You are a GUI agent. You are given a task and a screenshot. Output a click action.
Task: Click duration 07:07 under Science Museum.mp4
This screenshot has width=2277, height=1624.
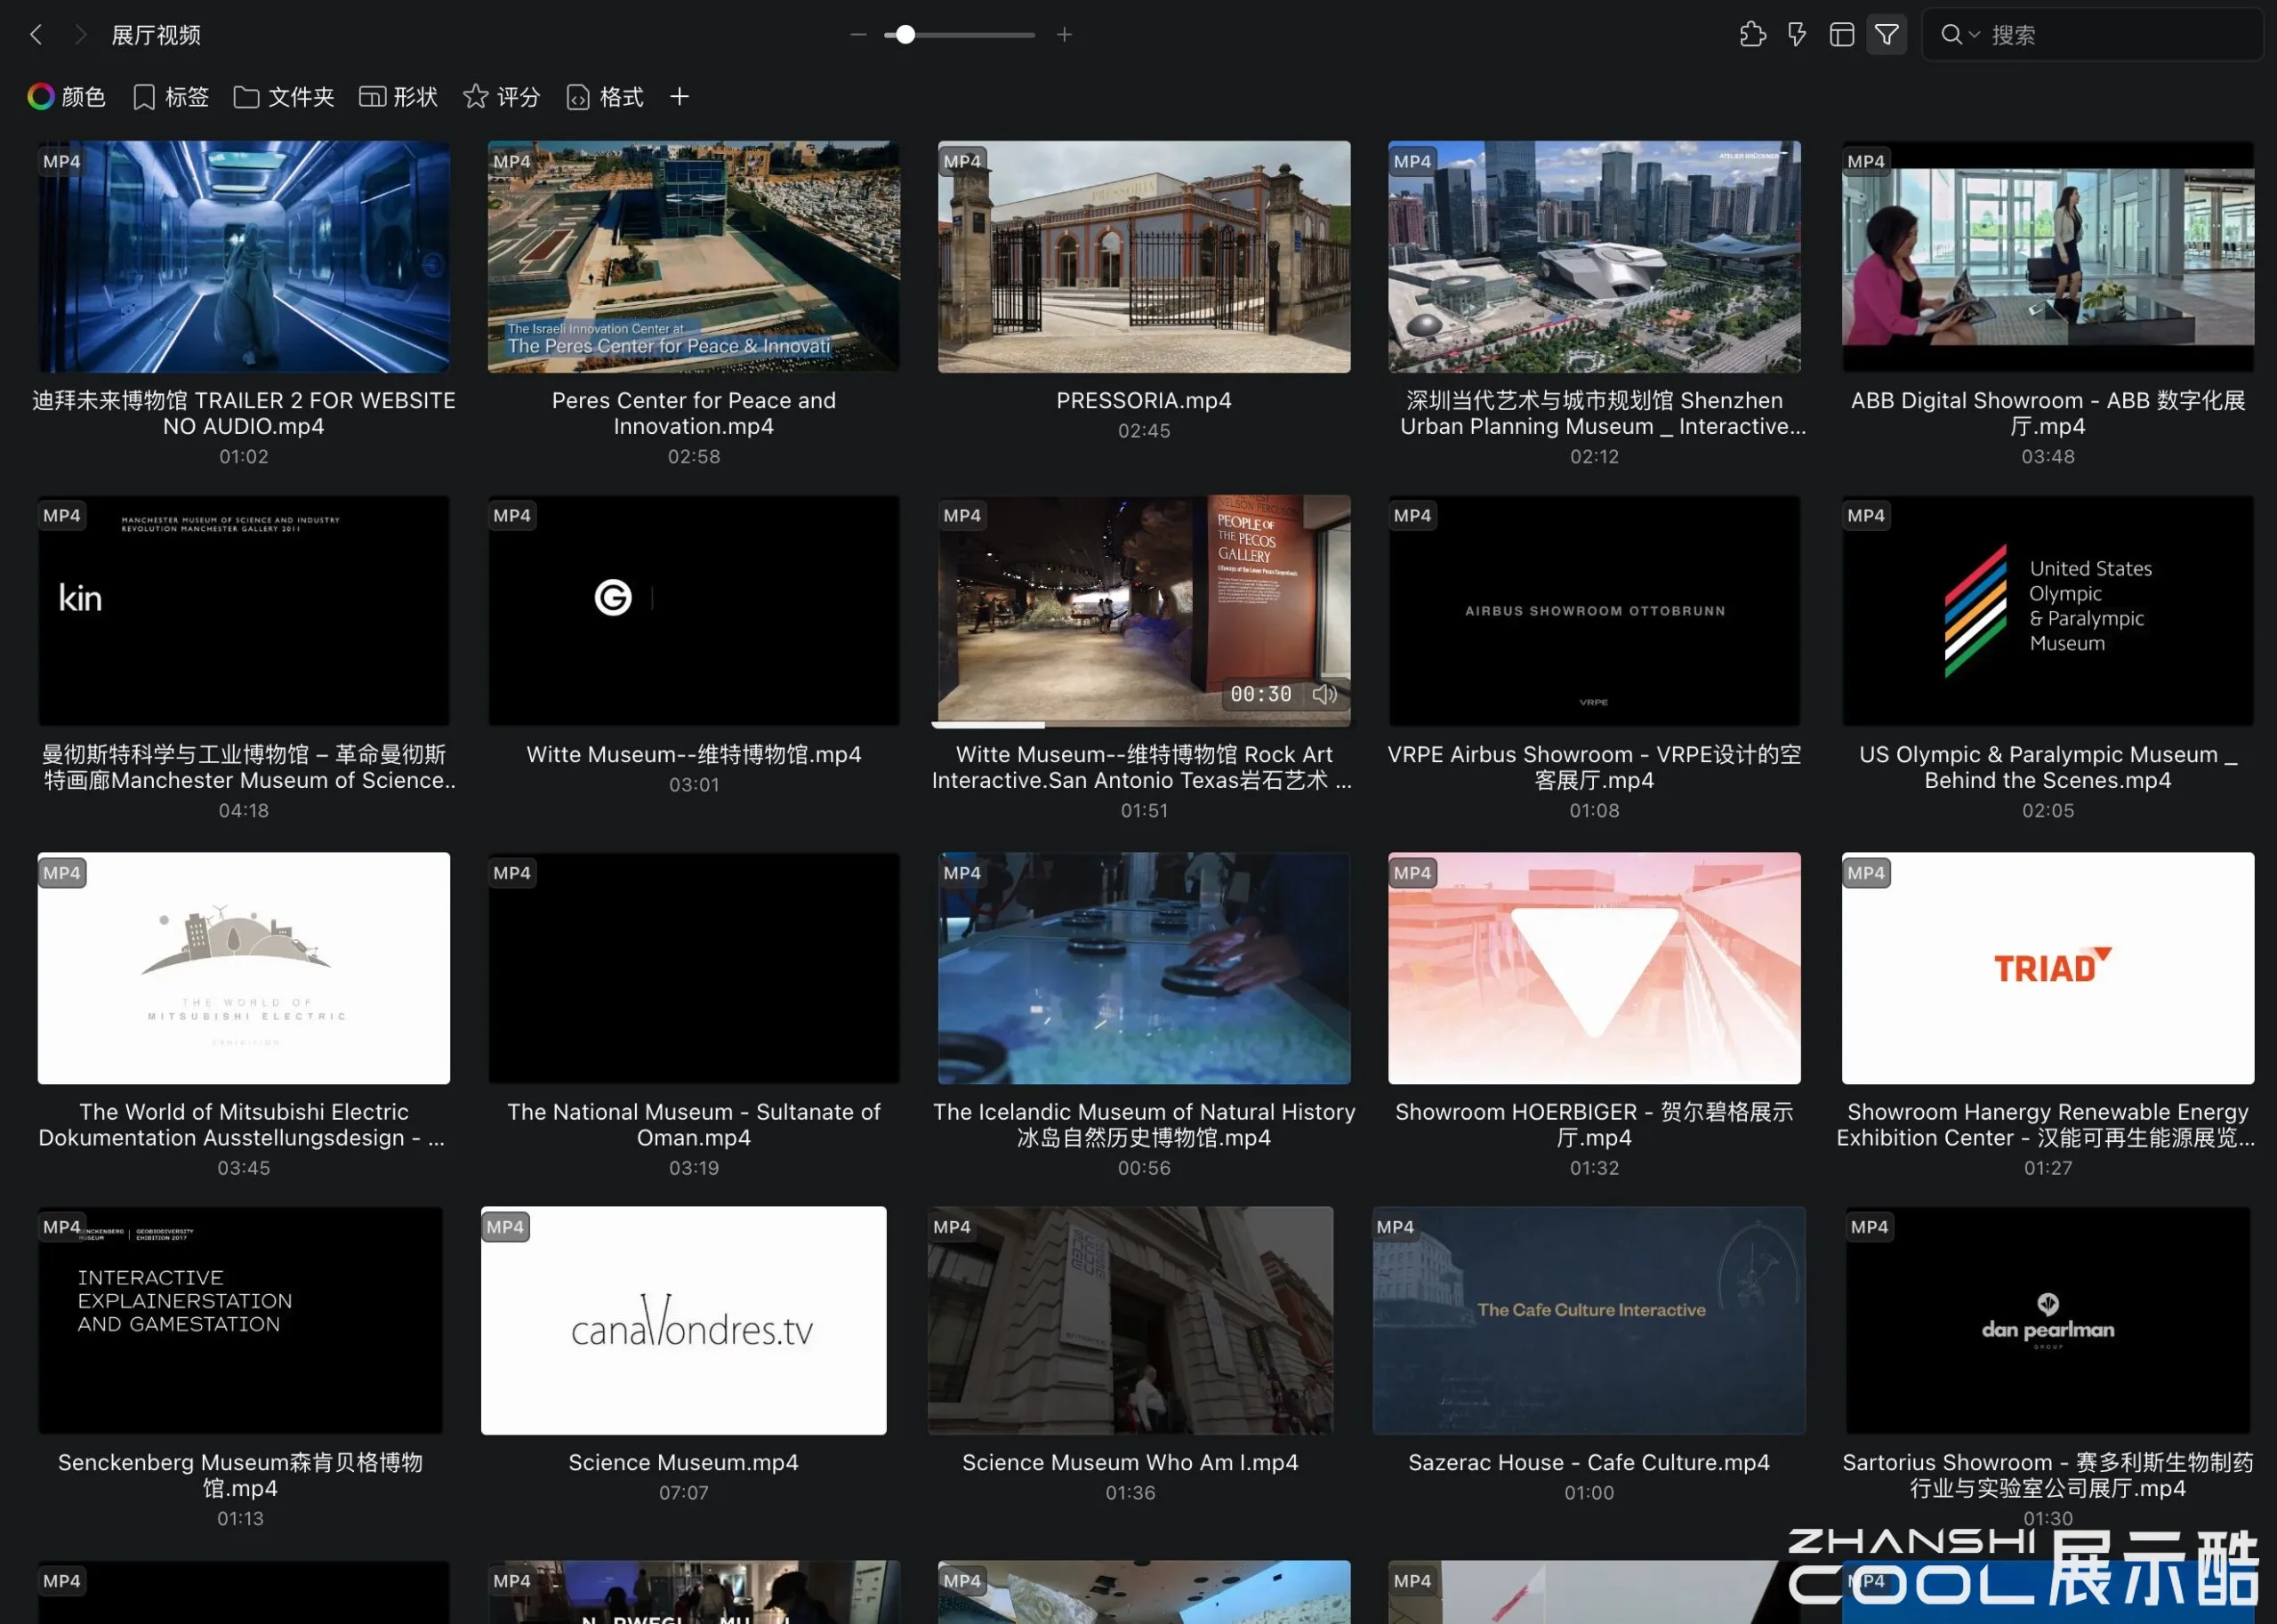pyautogui.click(x=683, y=1492)
